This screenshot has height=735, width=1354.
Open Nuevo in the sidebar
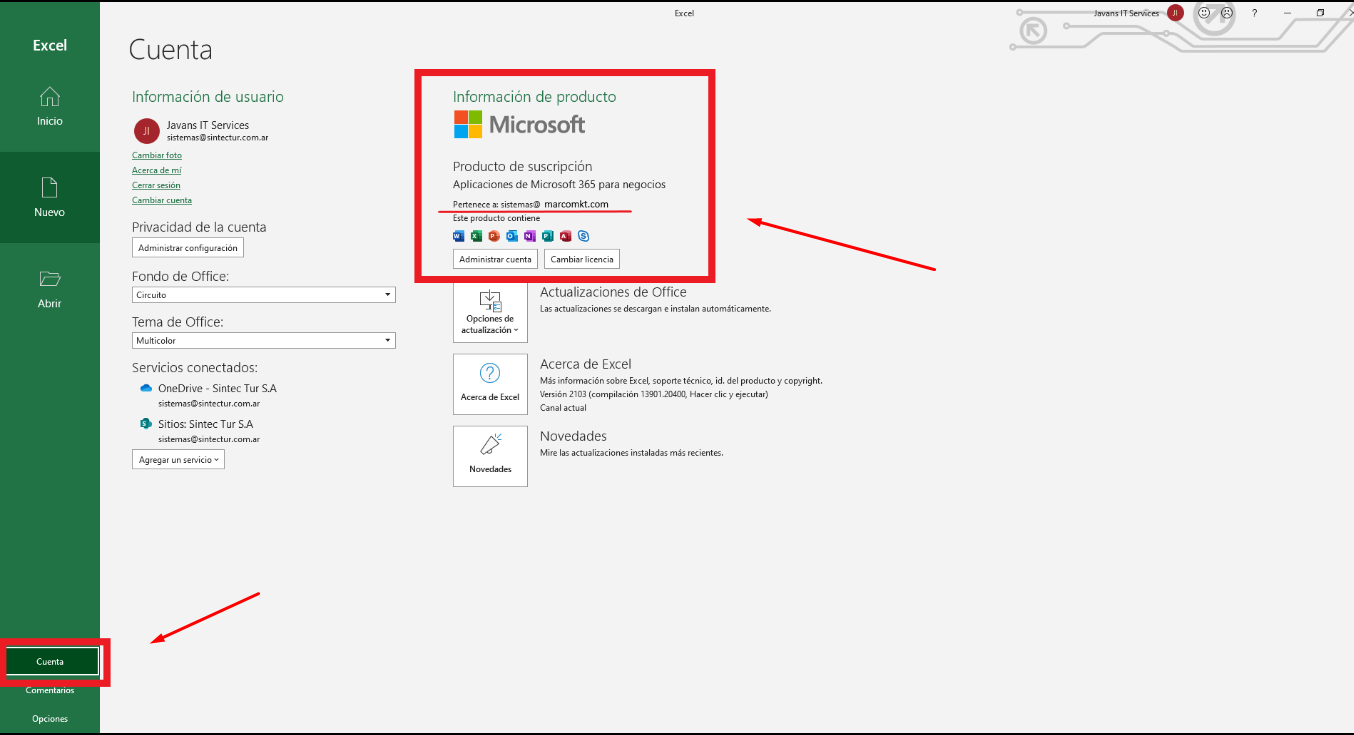[50, 198]
